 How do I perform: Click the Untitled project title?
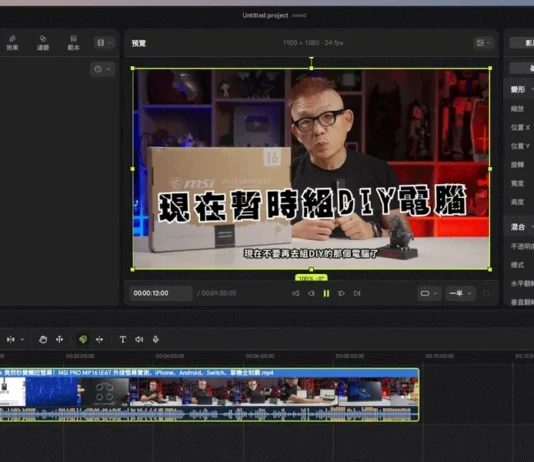(x=265, y=15)
